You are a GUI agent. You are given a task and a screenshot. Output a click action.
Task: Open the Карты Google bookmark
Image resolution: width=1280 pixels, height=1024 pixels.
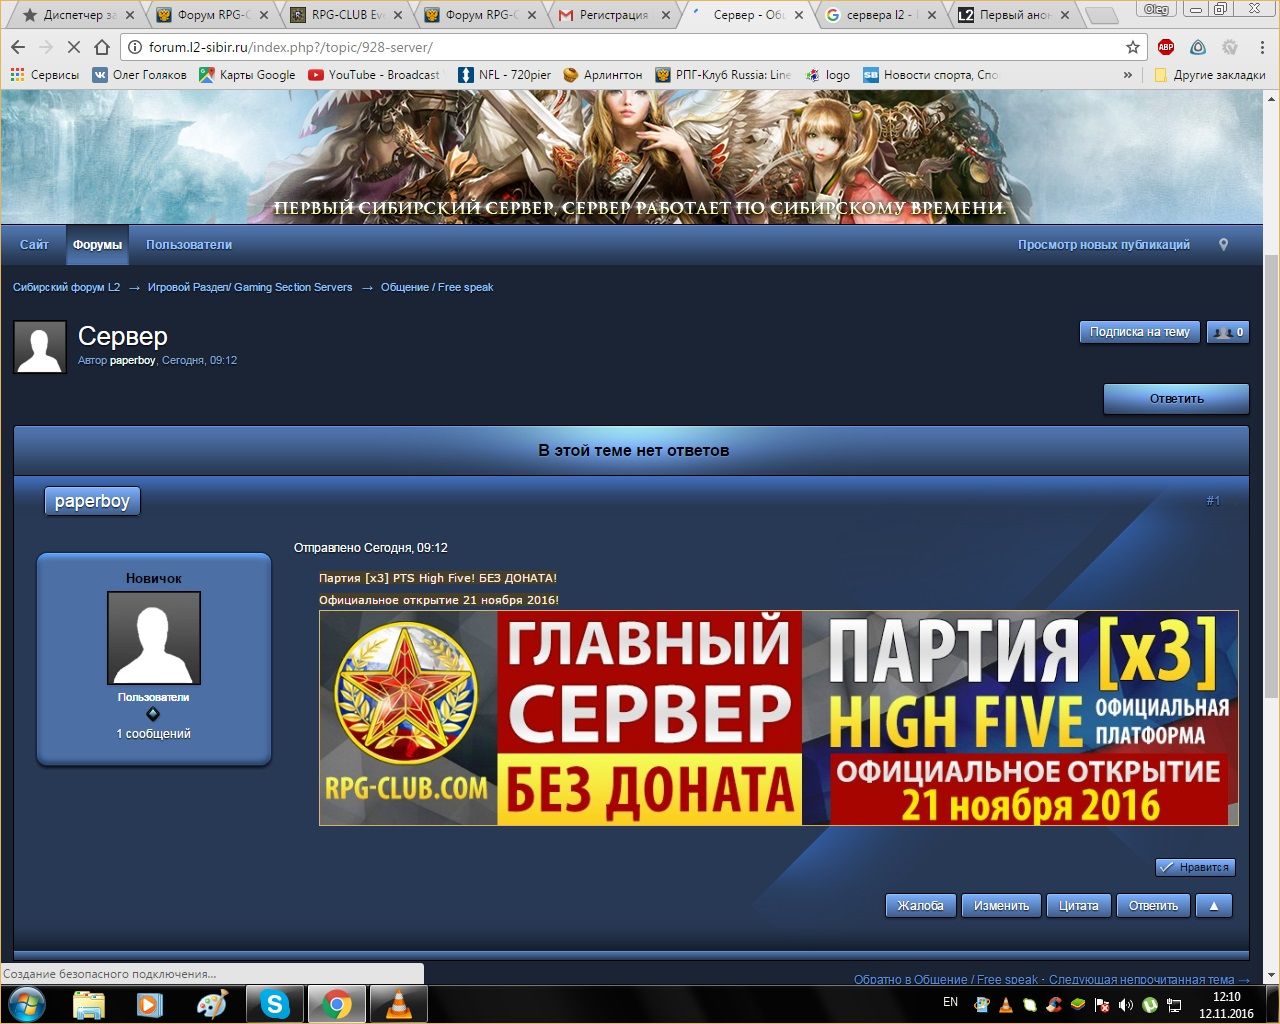(x=247, y=75)
